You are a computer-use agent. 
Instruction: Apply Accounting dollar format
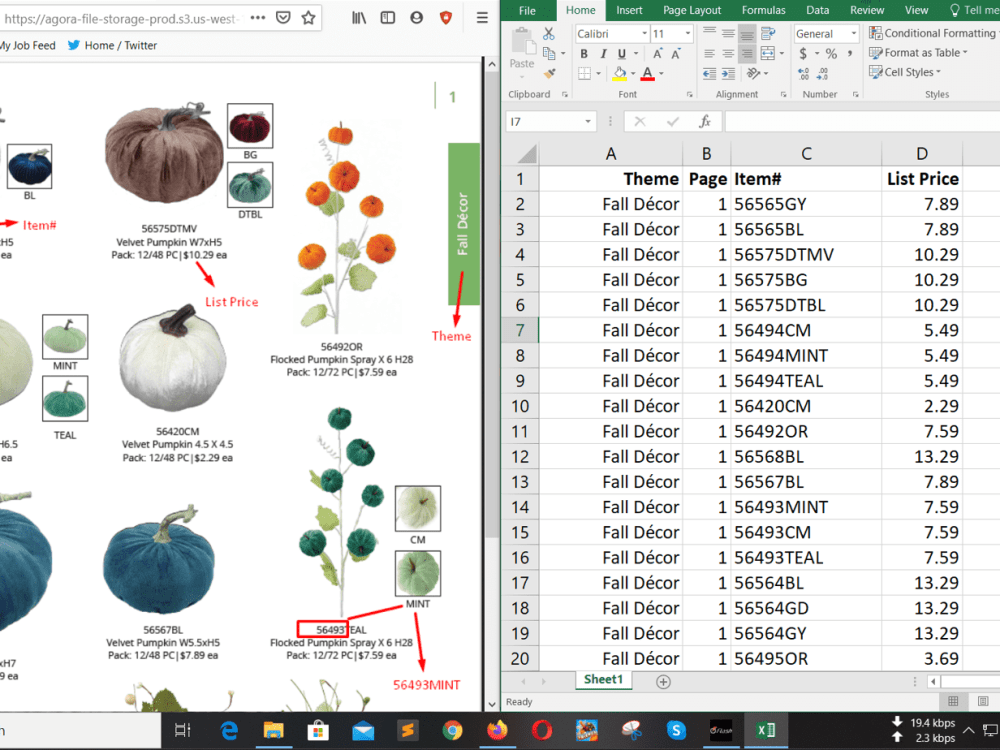point(804,54)
